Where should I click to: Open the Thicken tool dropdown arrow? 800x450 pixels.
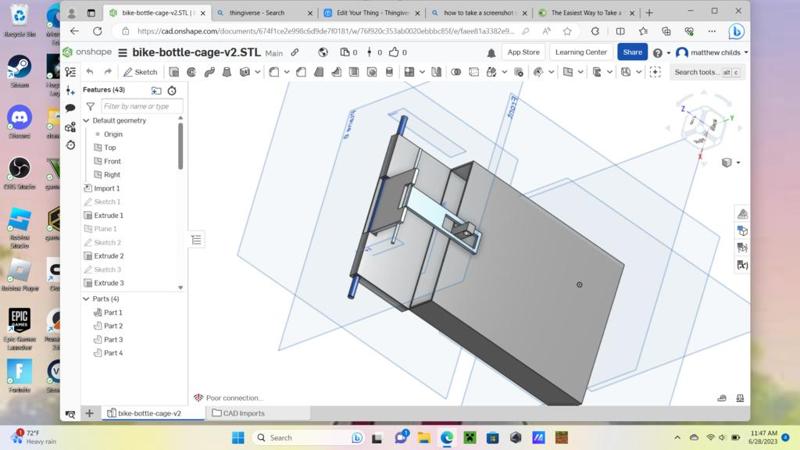coord(257,72)
